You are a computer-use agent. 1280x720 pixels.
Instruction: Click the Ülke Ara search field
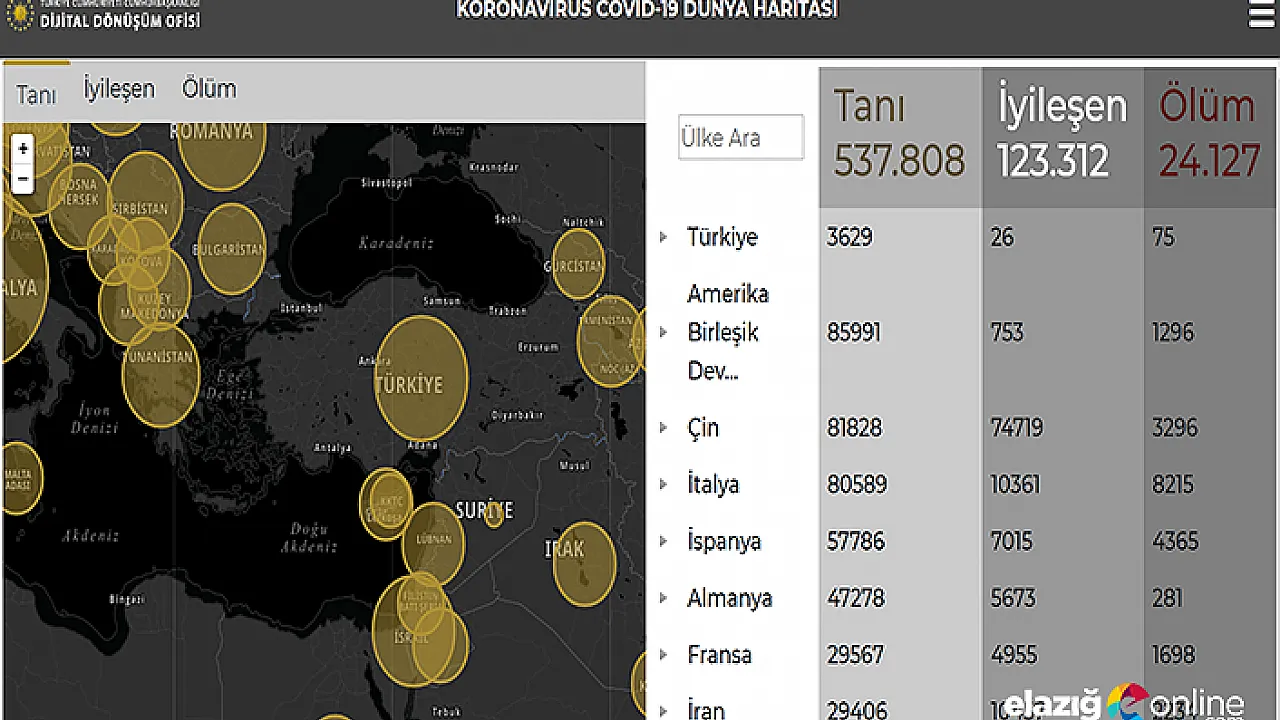[x=740, y=138]
